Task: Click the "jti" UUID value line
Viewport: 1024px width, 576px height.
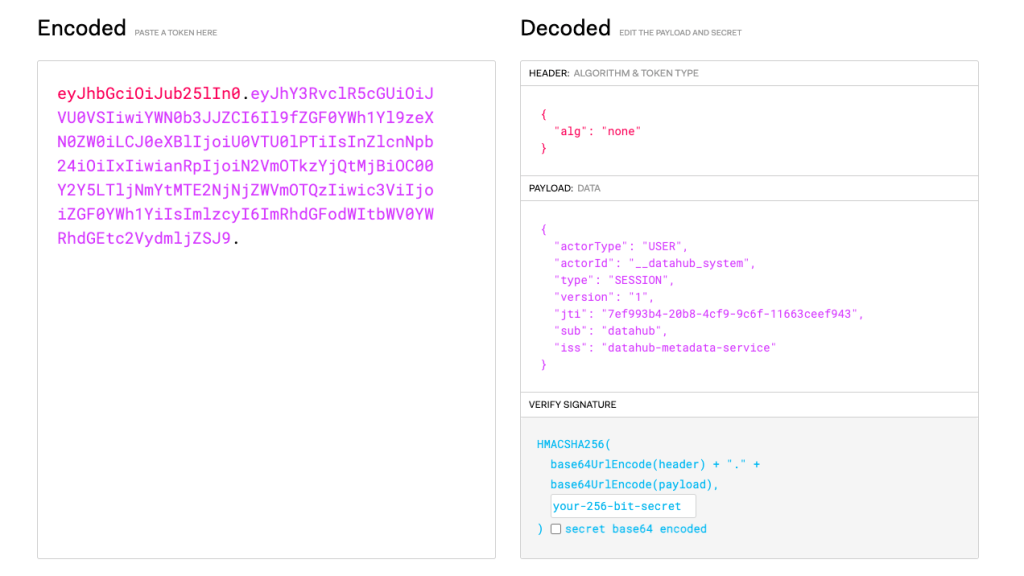Action: 708,314
